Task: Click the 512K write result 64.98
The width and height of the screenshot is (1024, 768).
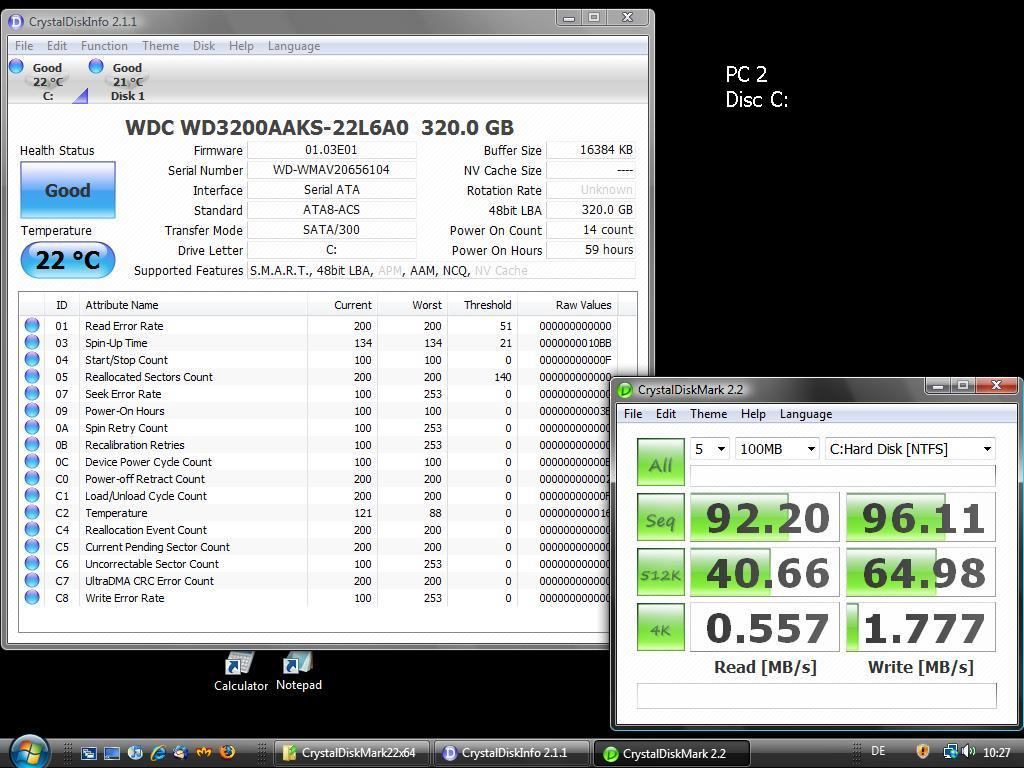Action: [x=921, y=572]
